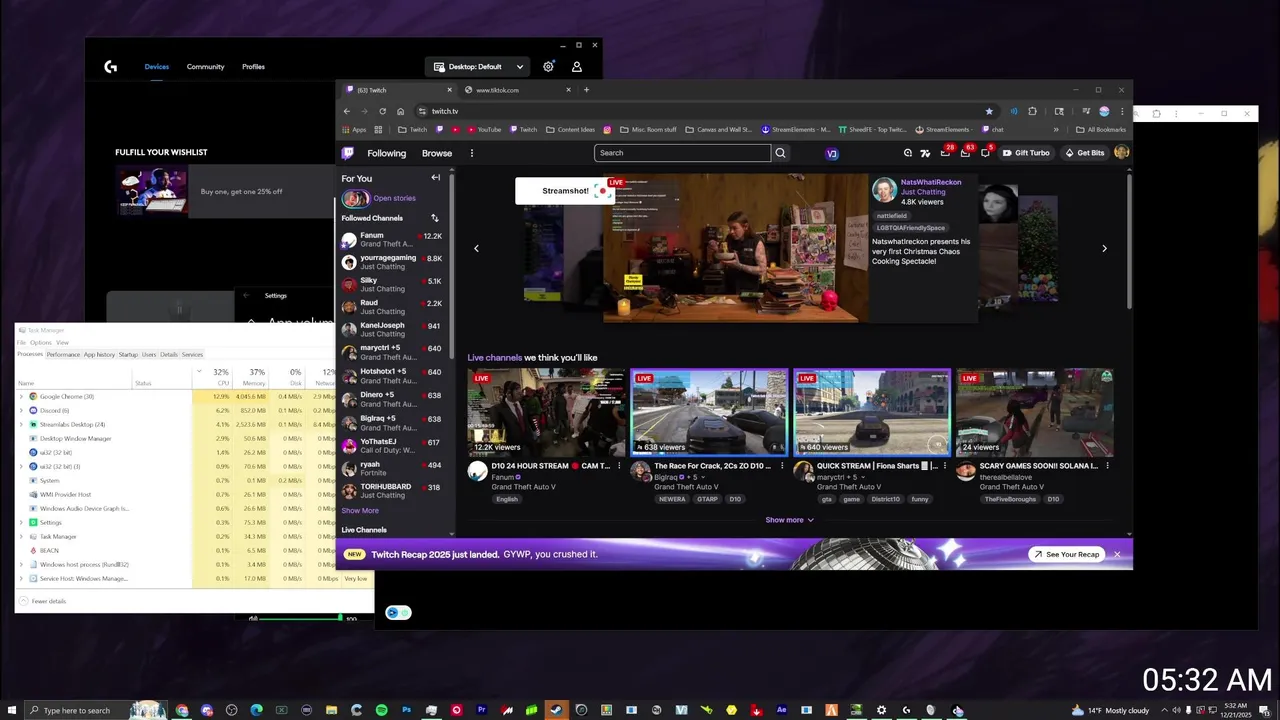Click Chrome home button
Image resolution: width=1280 pixels, height=720 pixels.
[x=400, y=111]
